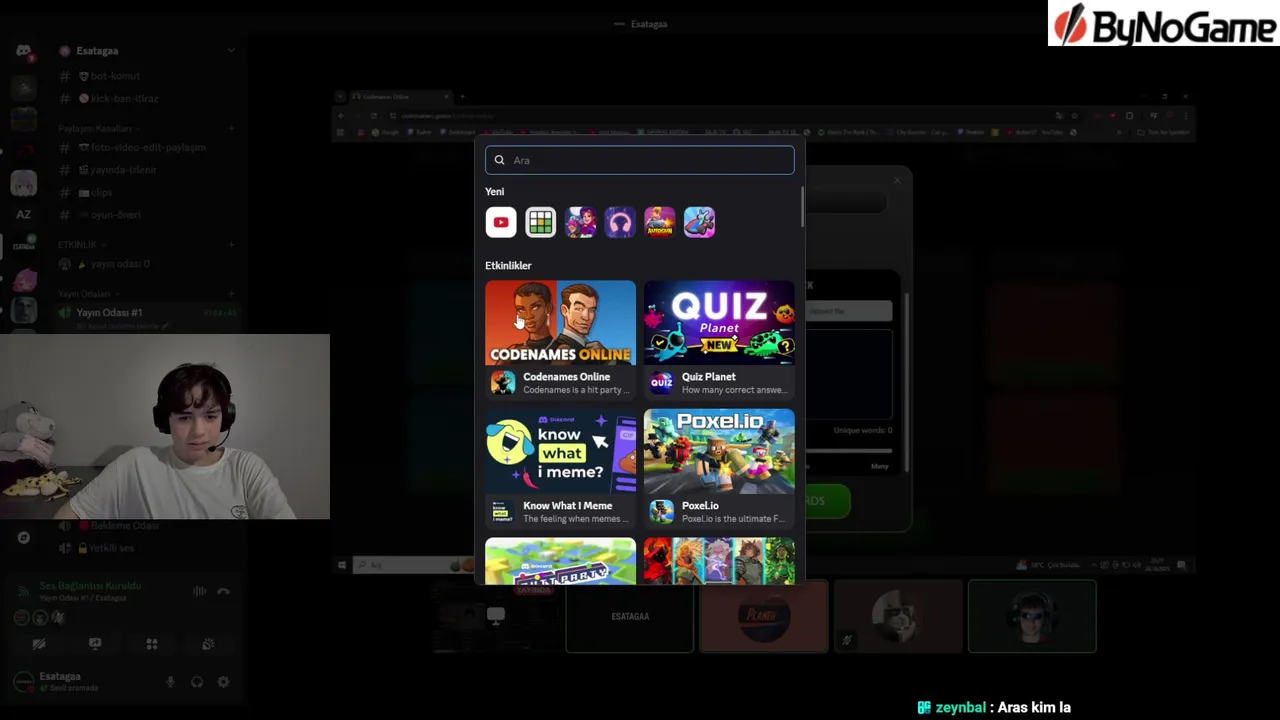Open the AZ server in the server list
Viewport: 1280px width, 720px height.
tap(23, 214)
